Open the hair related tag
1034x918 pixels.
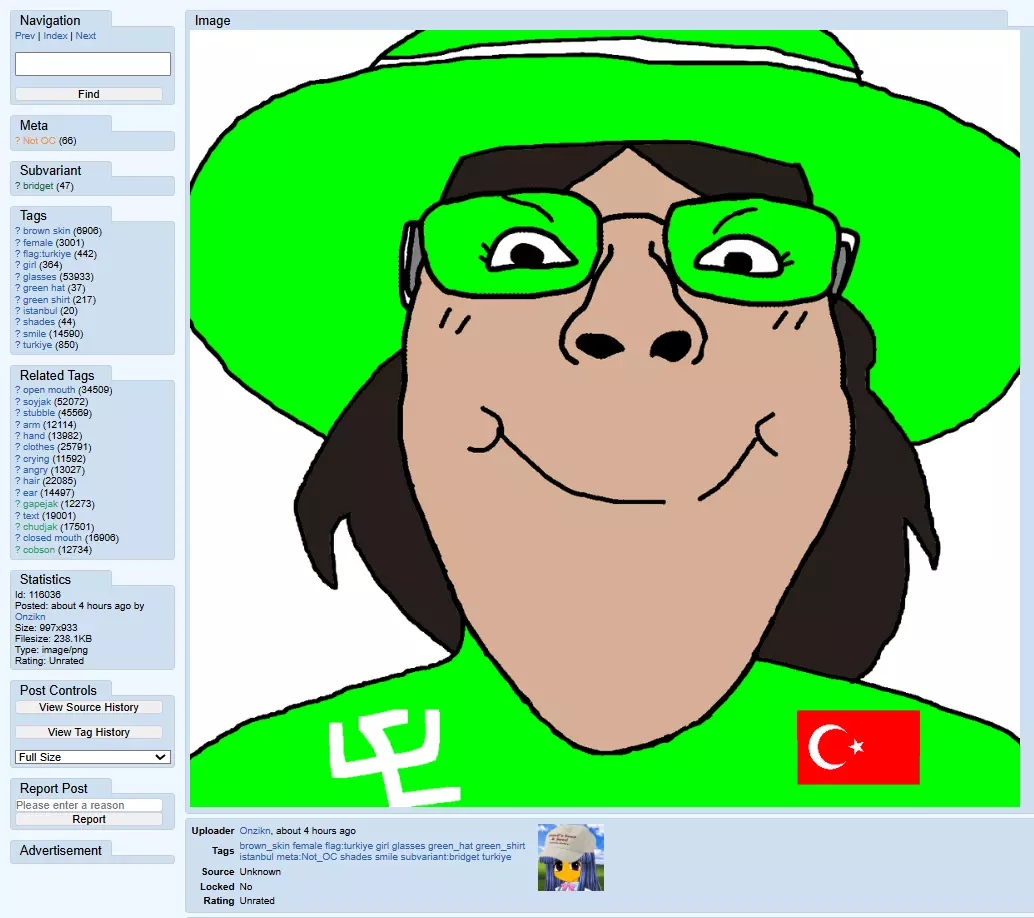[32, 481]
